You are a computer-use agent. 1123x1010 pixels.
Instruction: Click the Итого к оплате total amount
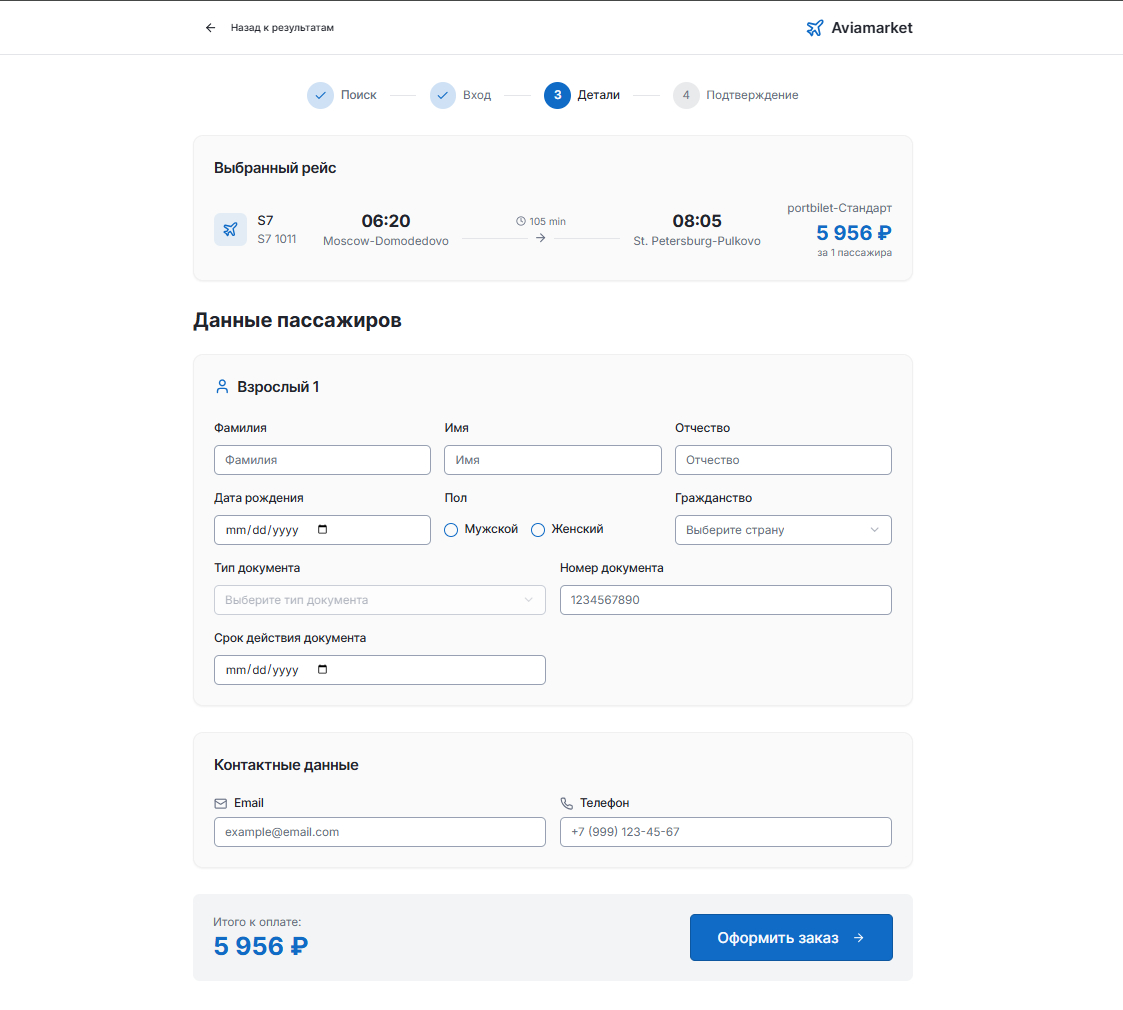click(x=261, y=946)
